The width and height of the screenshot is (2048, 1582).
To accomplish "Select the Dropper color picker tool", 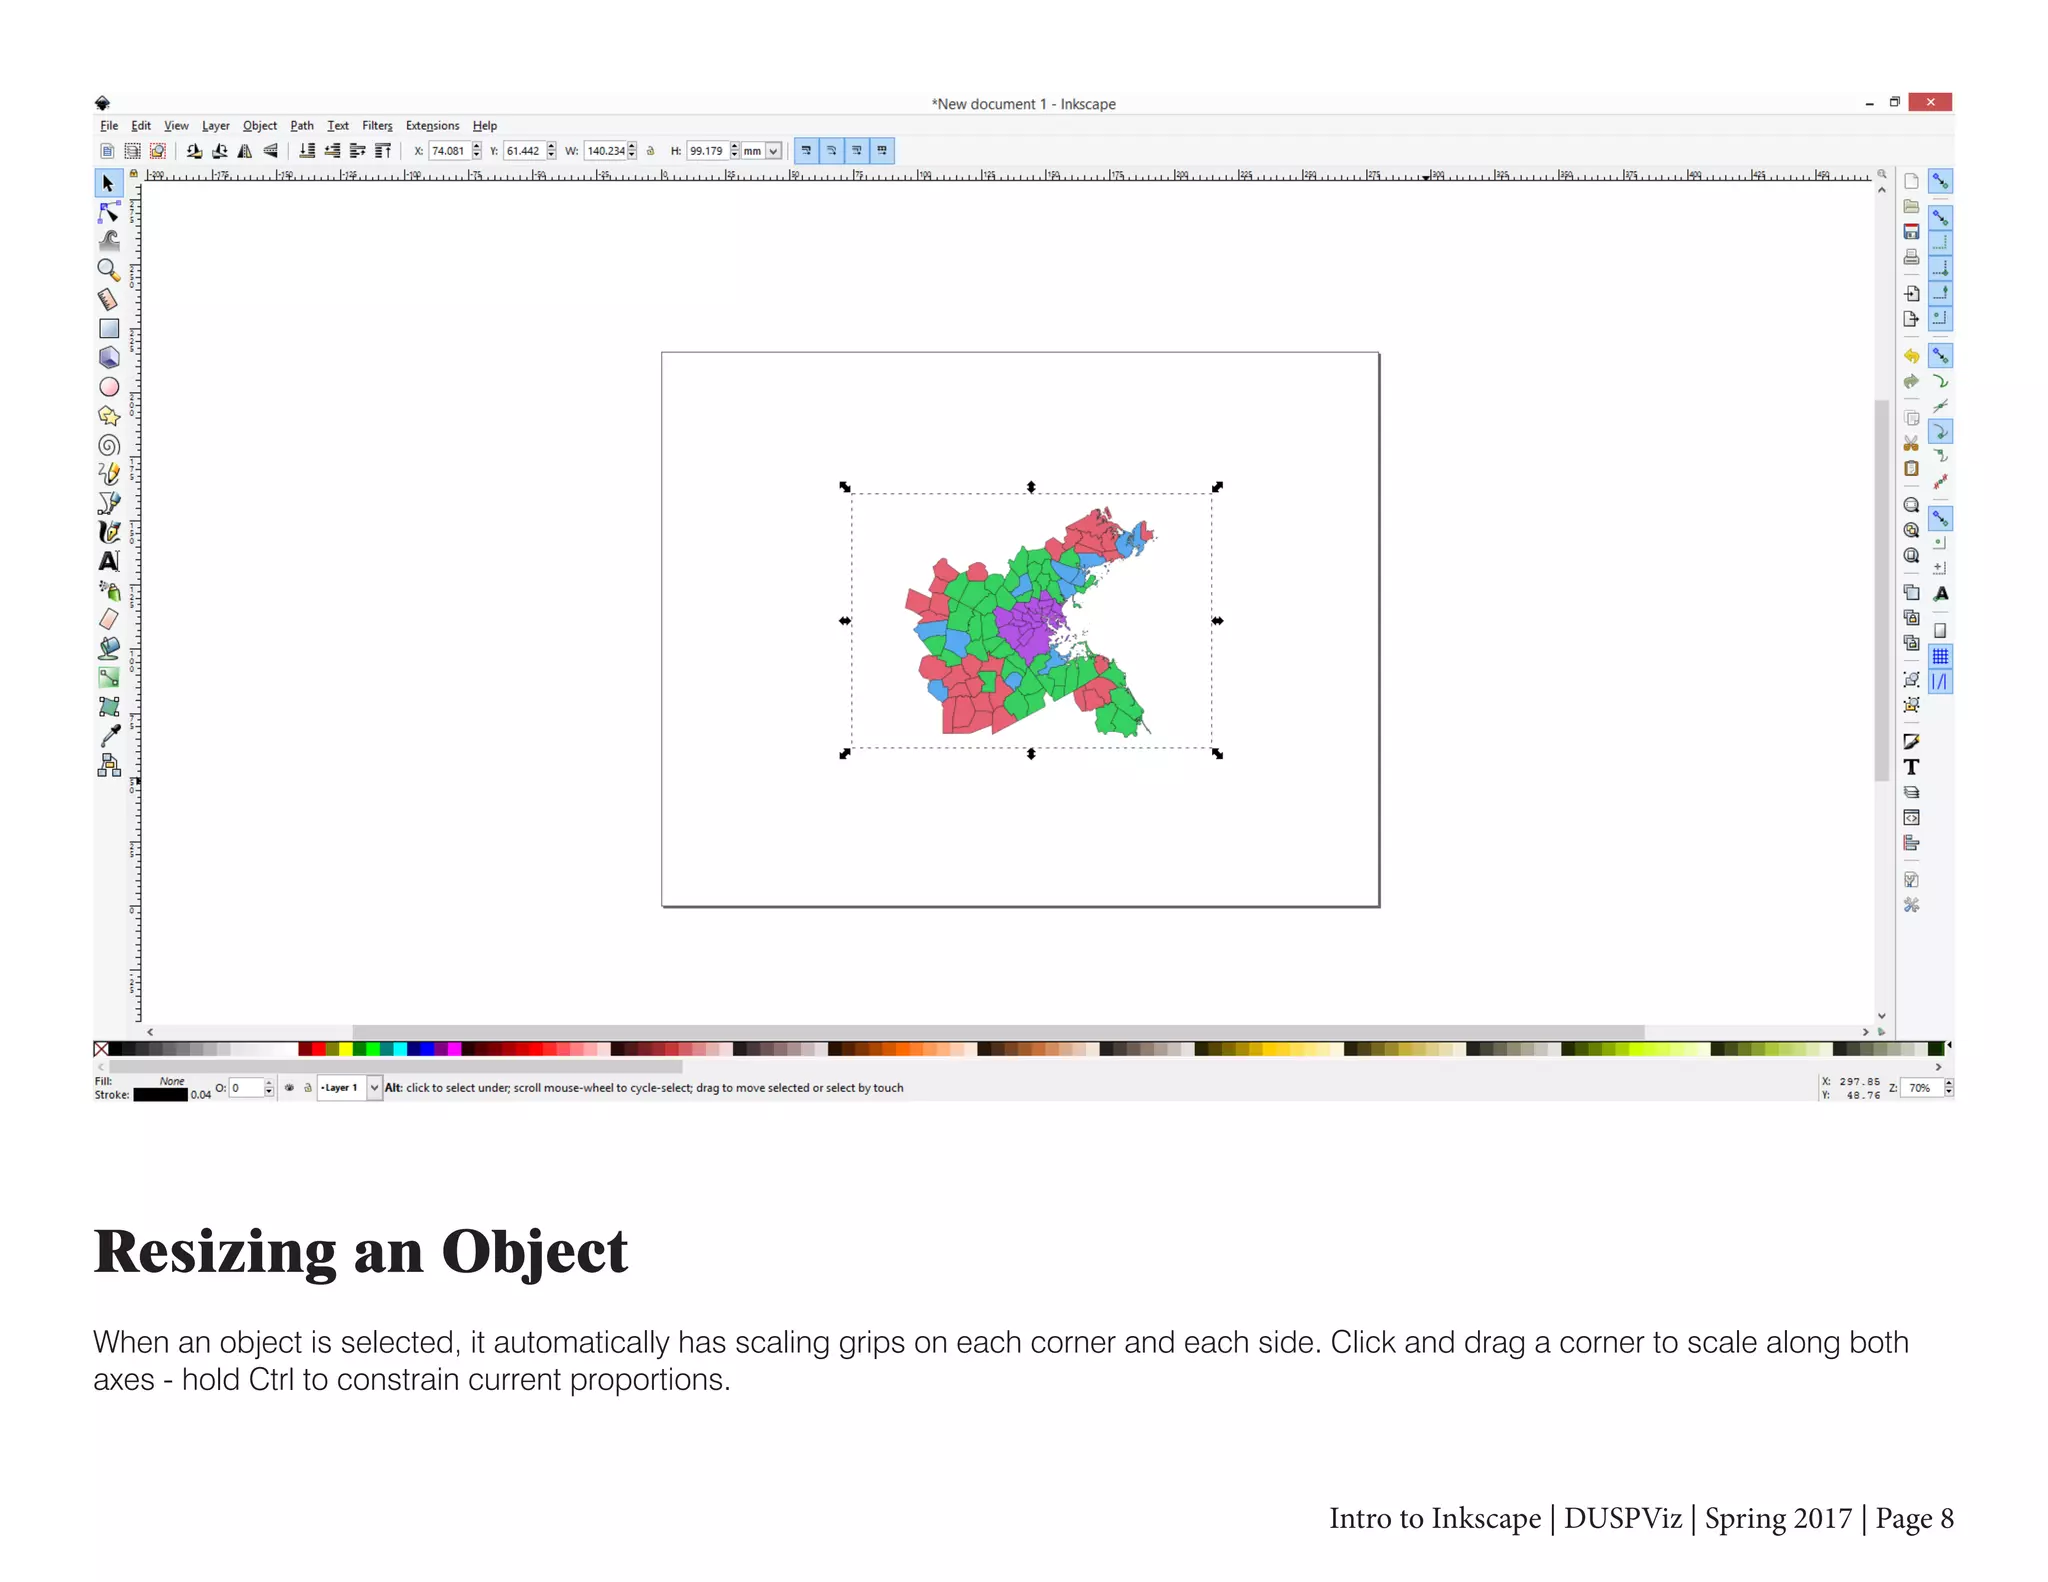I will click(x=108, y=736).
